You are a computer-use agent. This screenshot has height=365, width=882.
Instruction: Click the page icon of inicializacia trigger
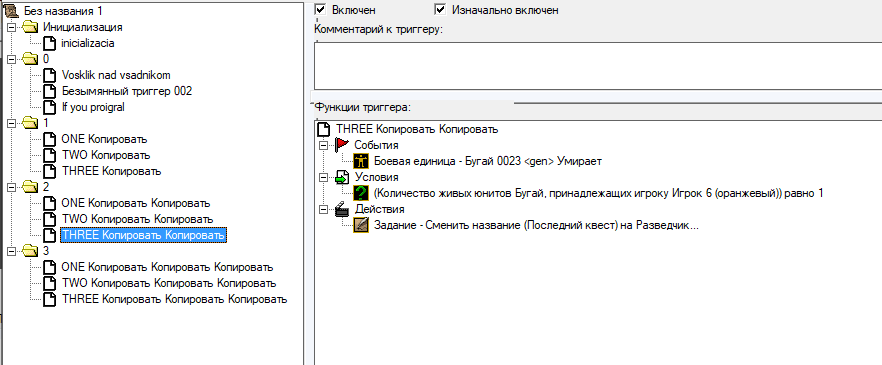[x=50, y=43]
